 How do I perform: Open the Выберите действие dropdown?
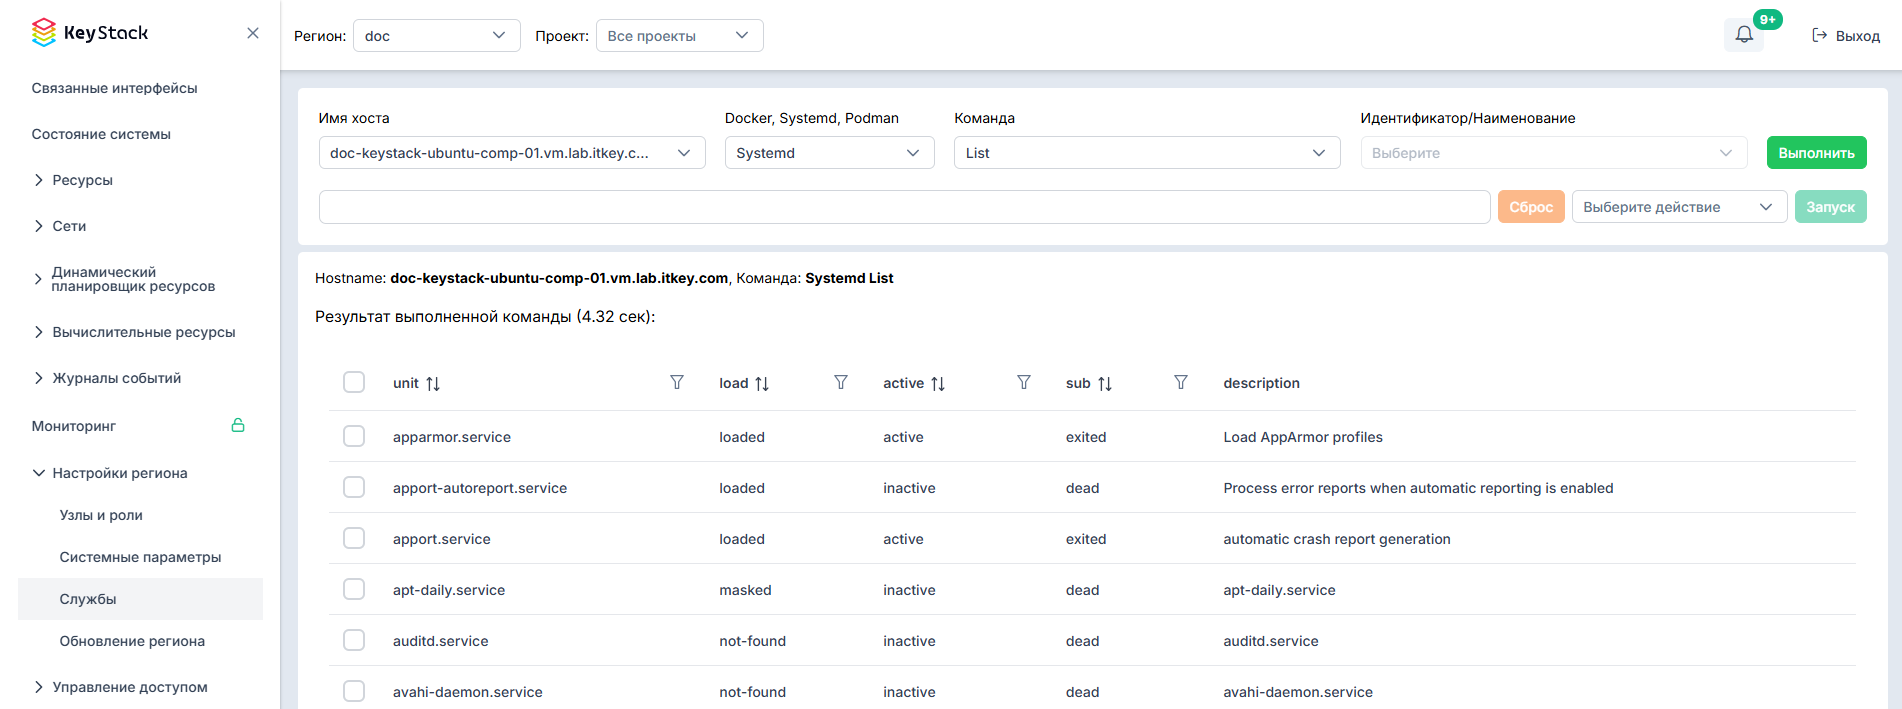point(1679,207)
